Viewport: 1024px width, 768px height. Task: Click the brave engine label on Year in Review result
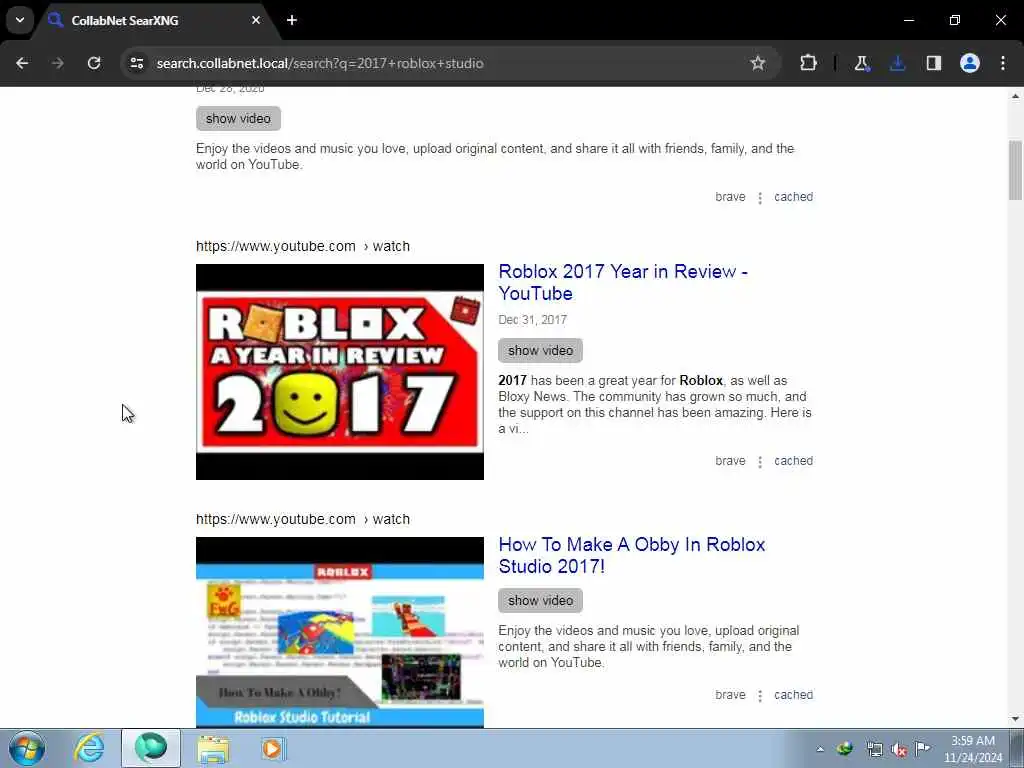[x=730, y=461]
